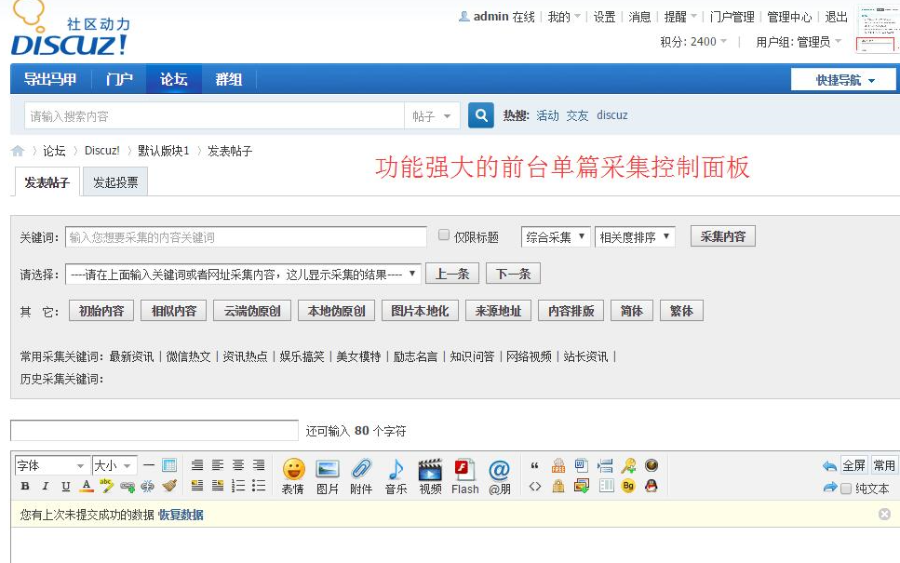
Task: Mention a friend with @朋 icon
Action: (x=499, y=476)
